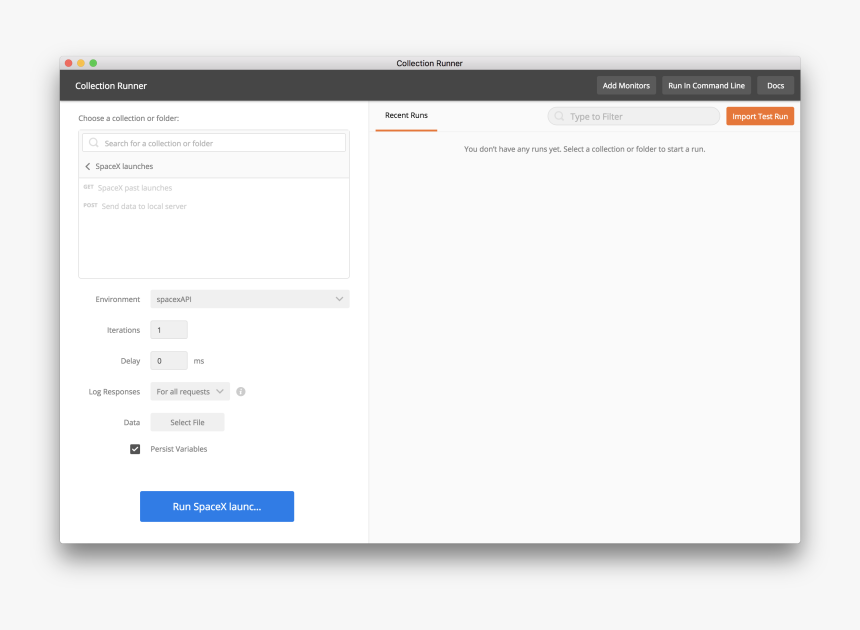Go back using the chevron beside SpaceX launches
The image size is (860, 630).
[88, 166]
